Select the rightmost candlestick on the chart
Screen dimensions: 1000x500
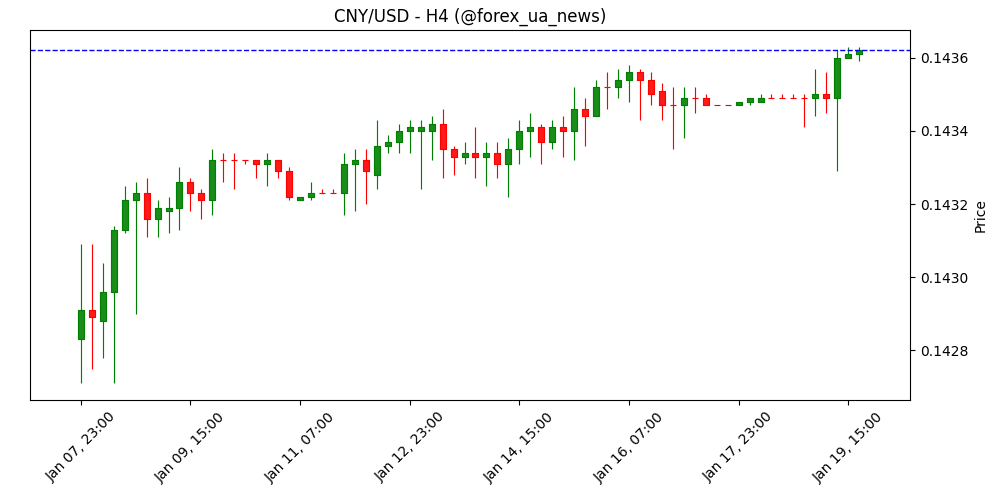pyautogui.click(x=859, y=53)
